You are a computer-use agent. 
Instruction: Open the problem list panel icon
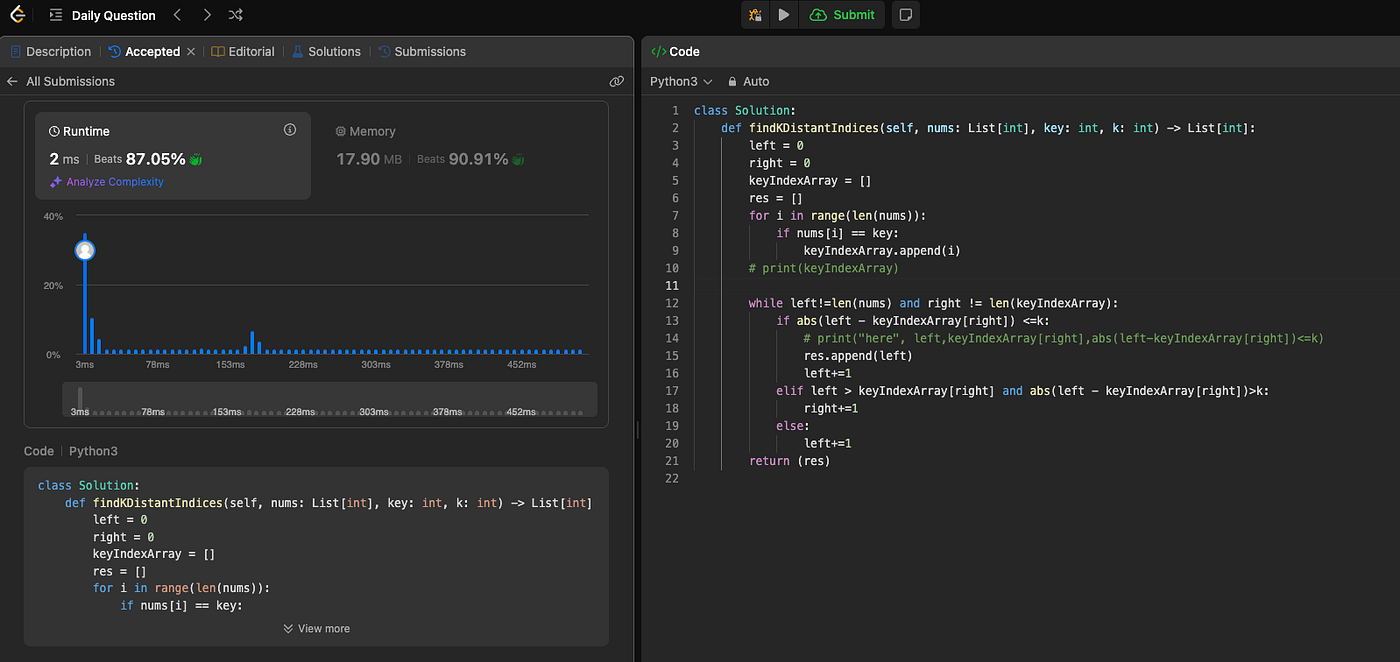[x=55, y=15]
